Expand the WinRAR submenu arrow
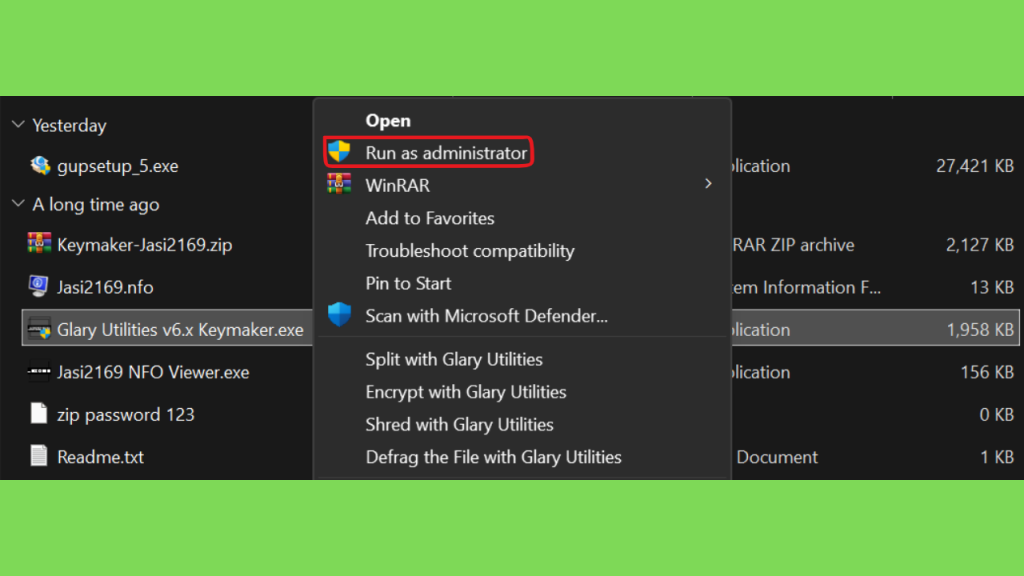The width and height of the screenshot is (1024, 576). (x=708, y=185)
